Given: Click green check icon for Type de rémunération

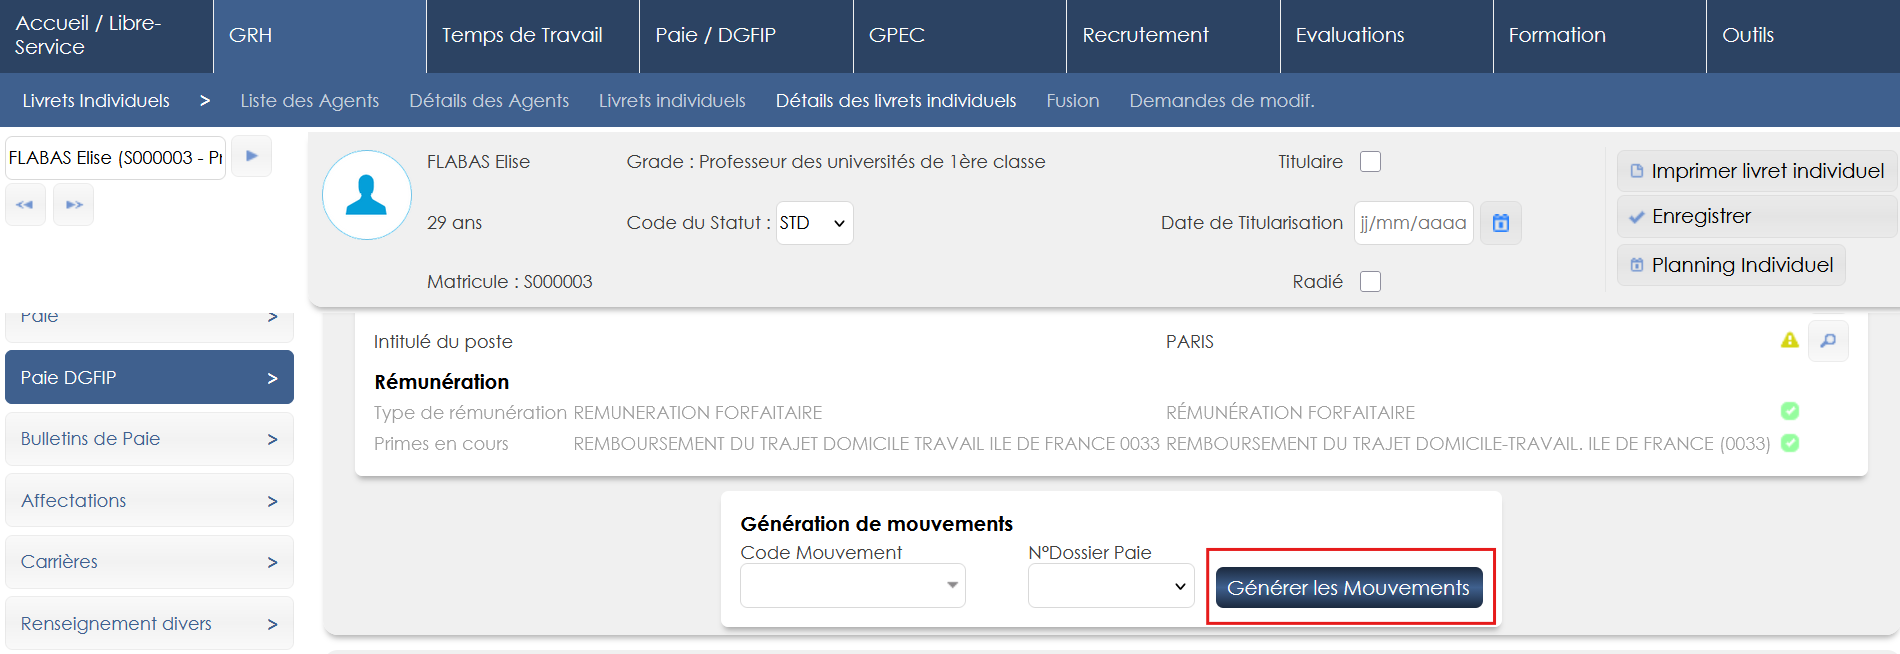Looking at the screenshot, I should pos(1789,411).
